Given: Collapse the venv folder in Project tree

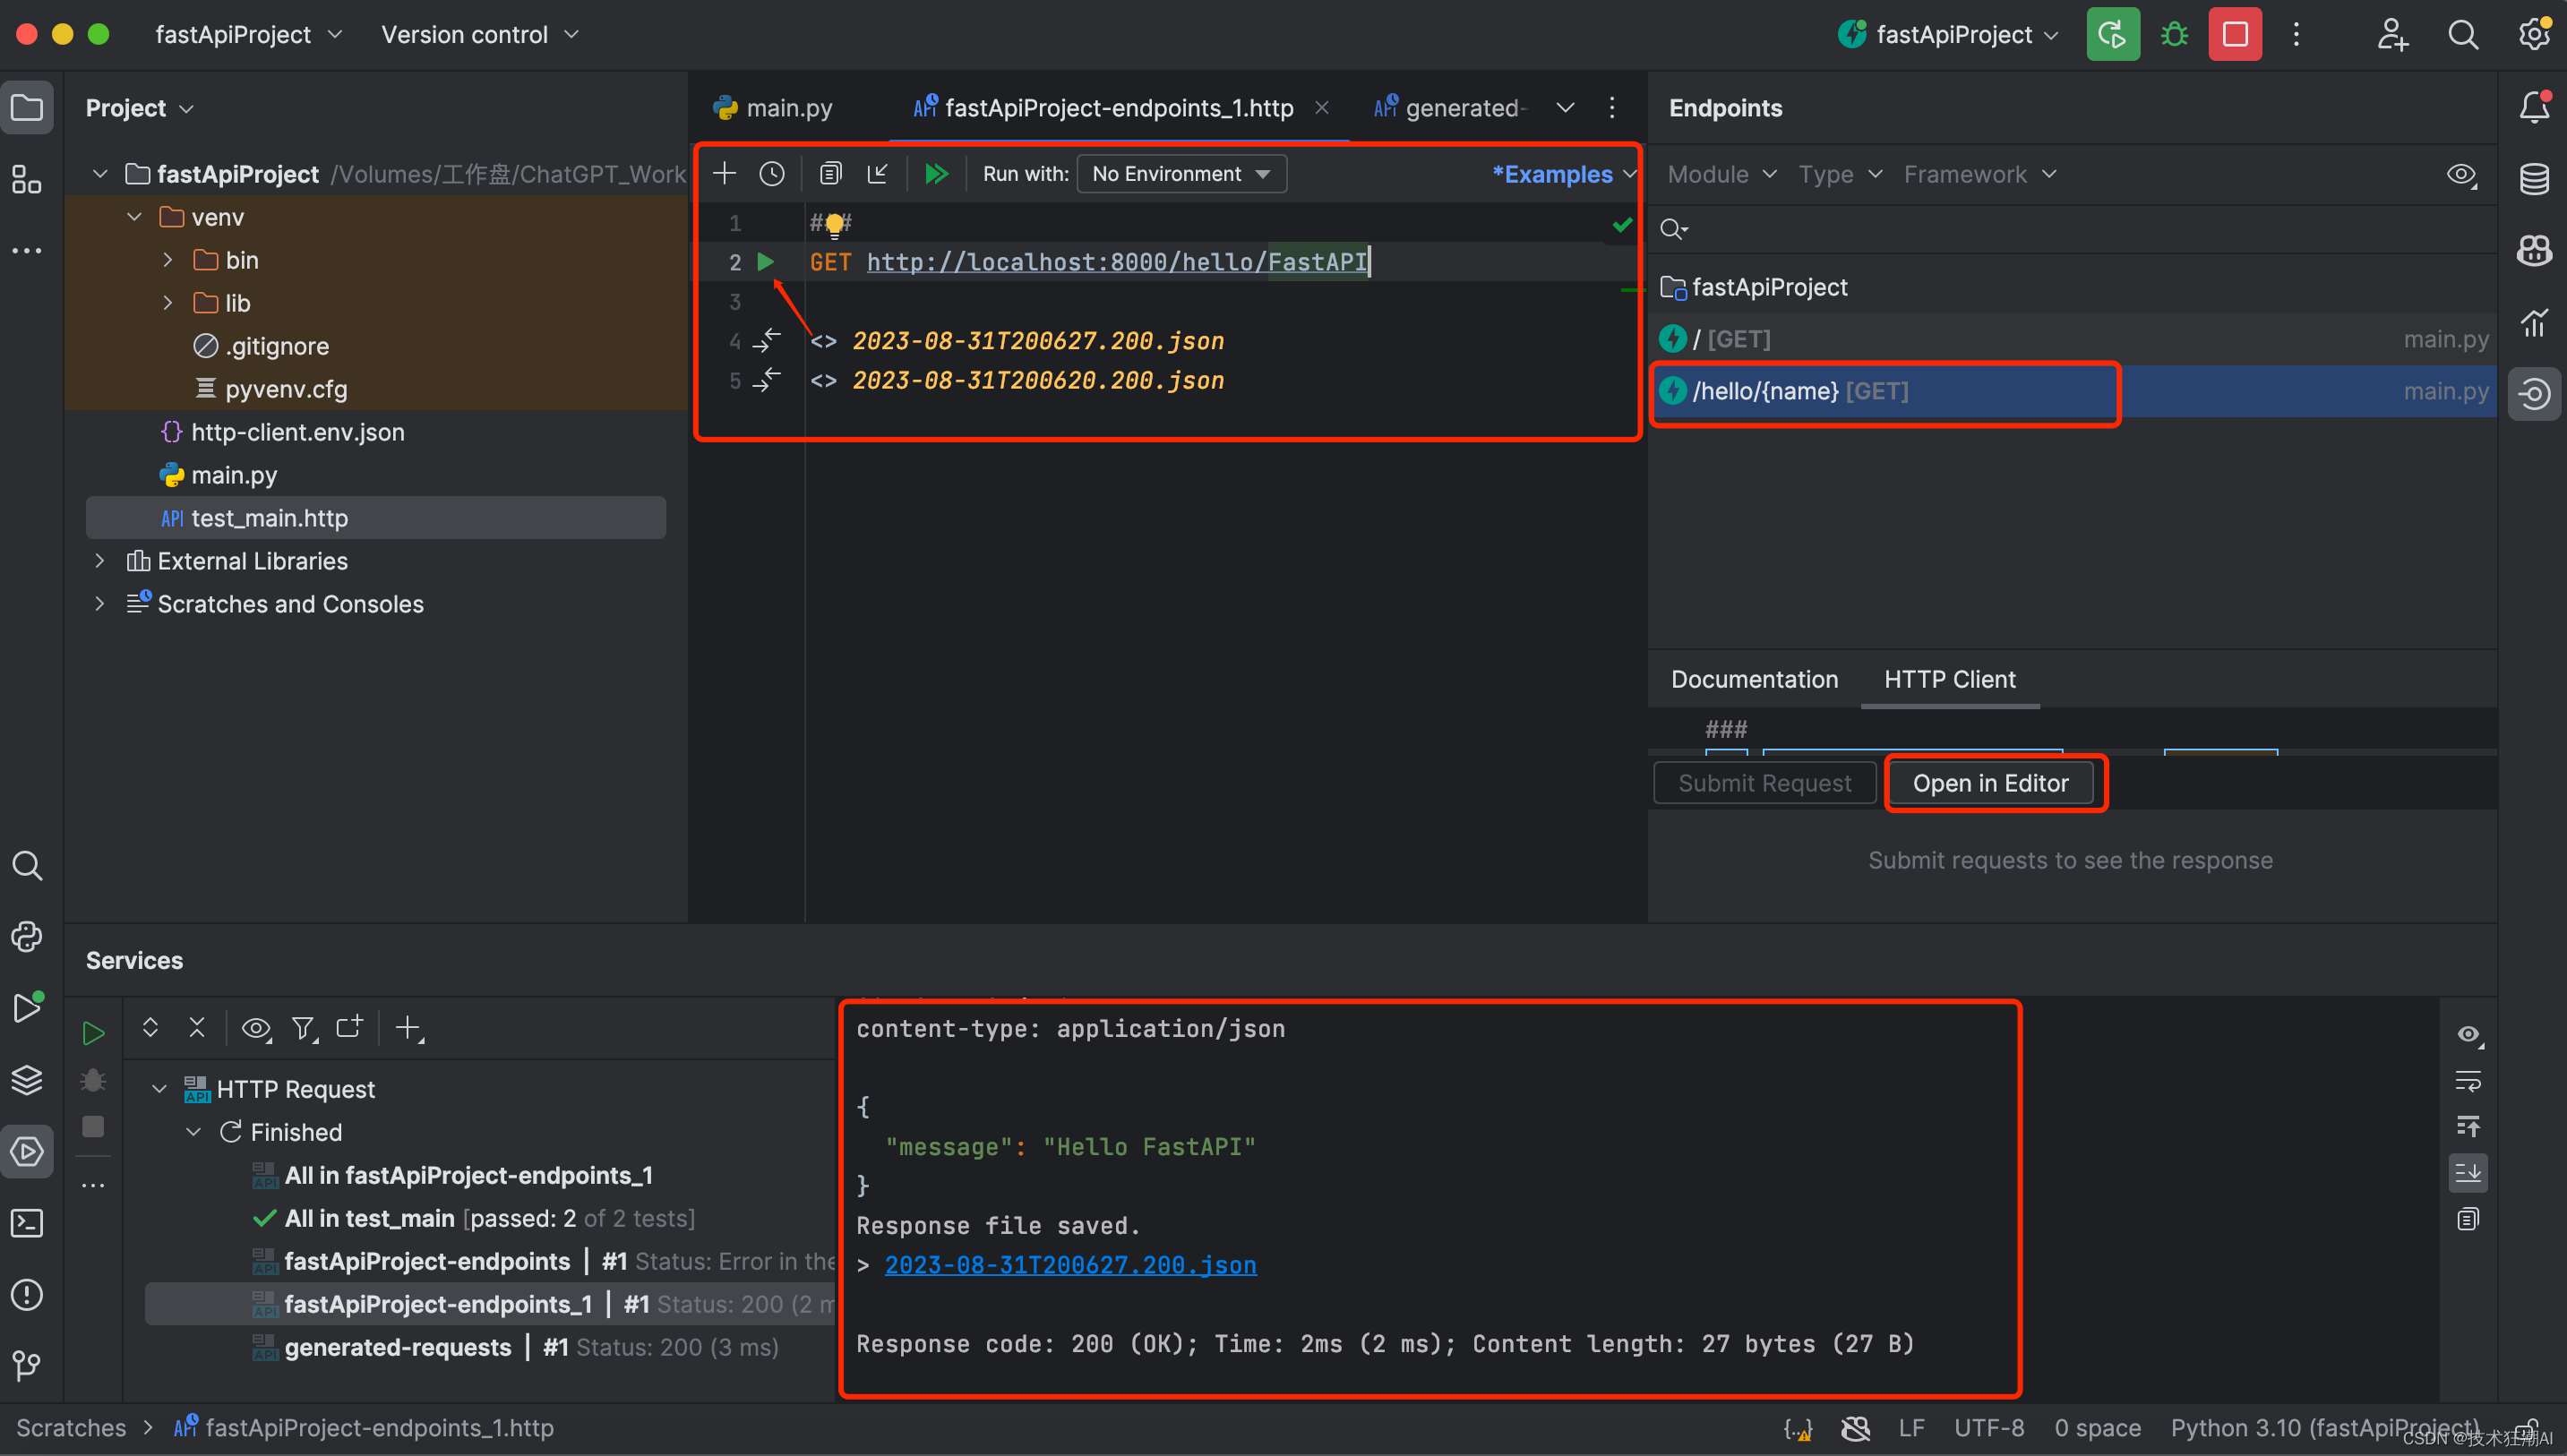Looking at the screenshot, I should coord(135,217).
